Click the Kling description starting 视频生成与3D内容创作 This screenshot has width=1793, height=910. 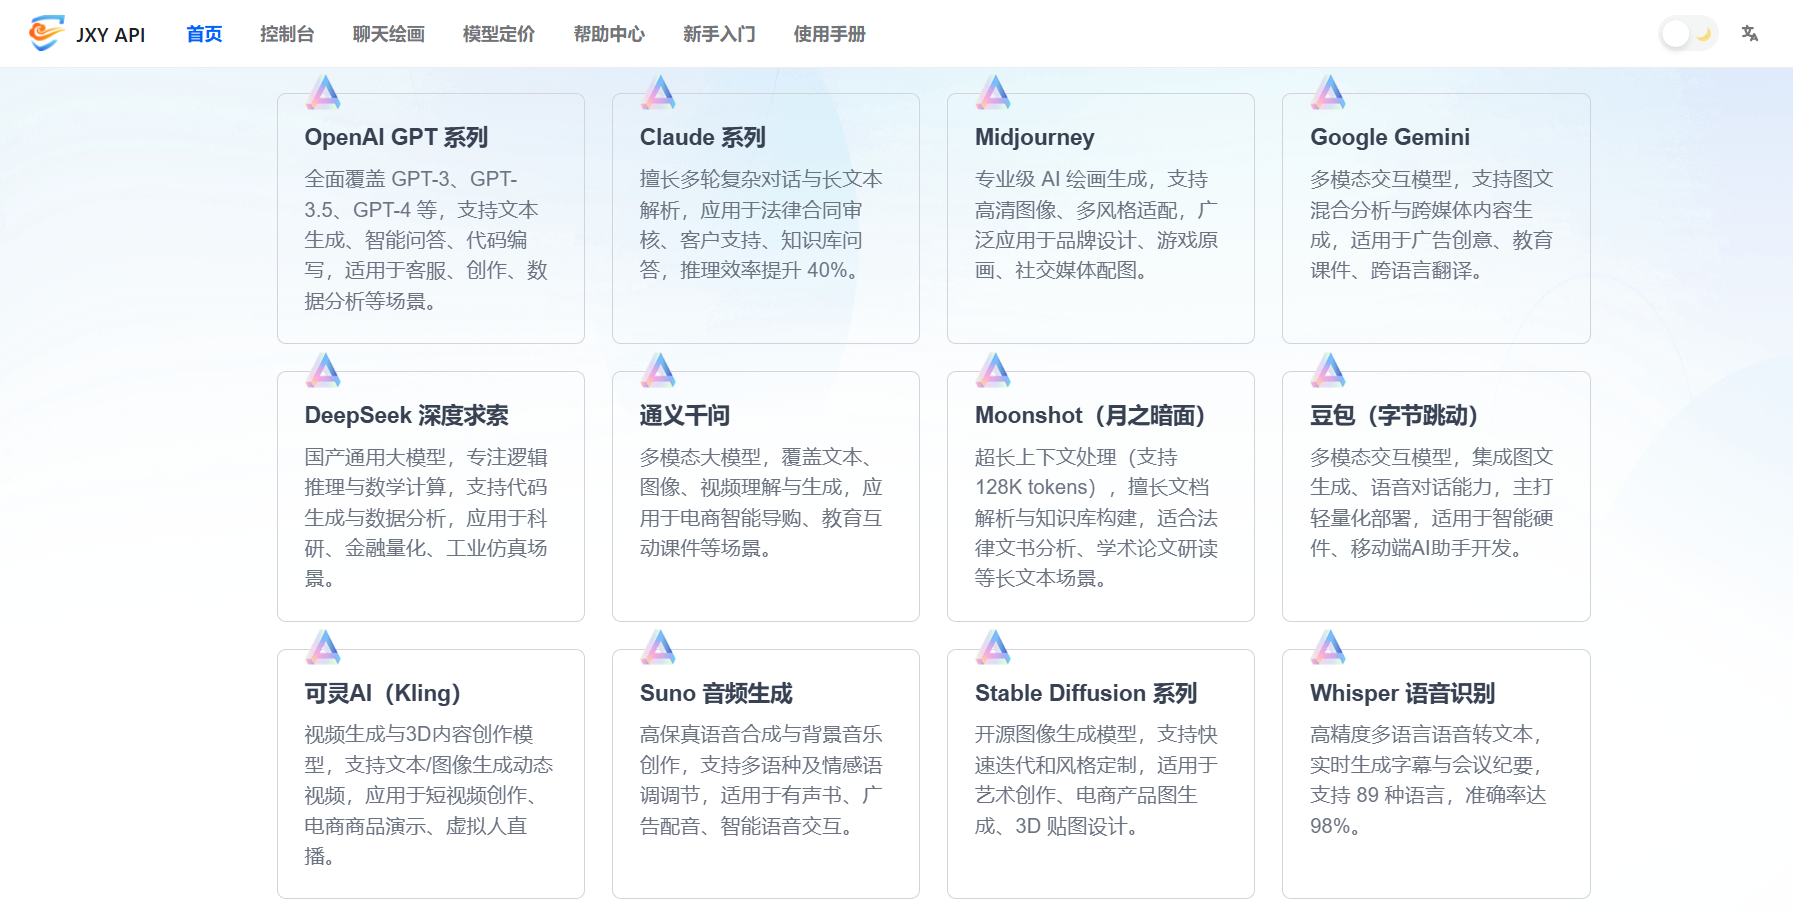[429, 795]
